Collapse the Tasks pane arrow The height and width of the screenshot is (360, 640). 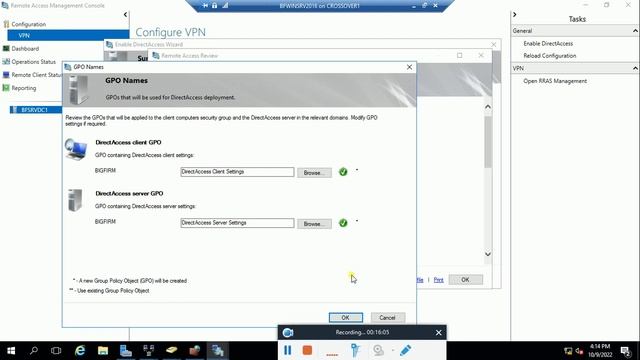pos(515,15)
